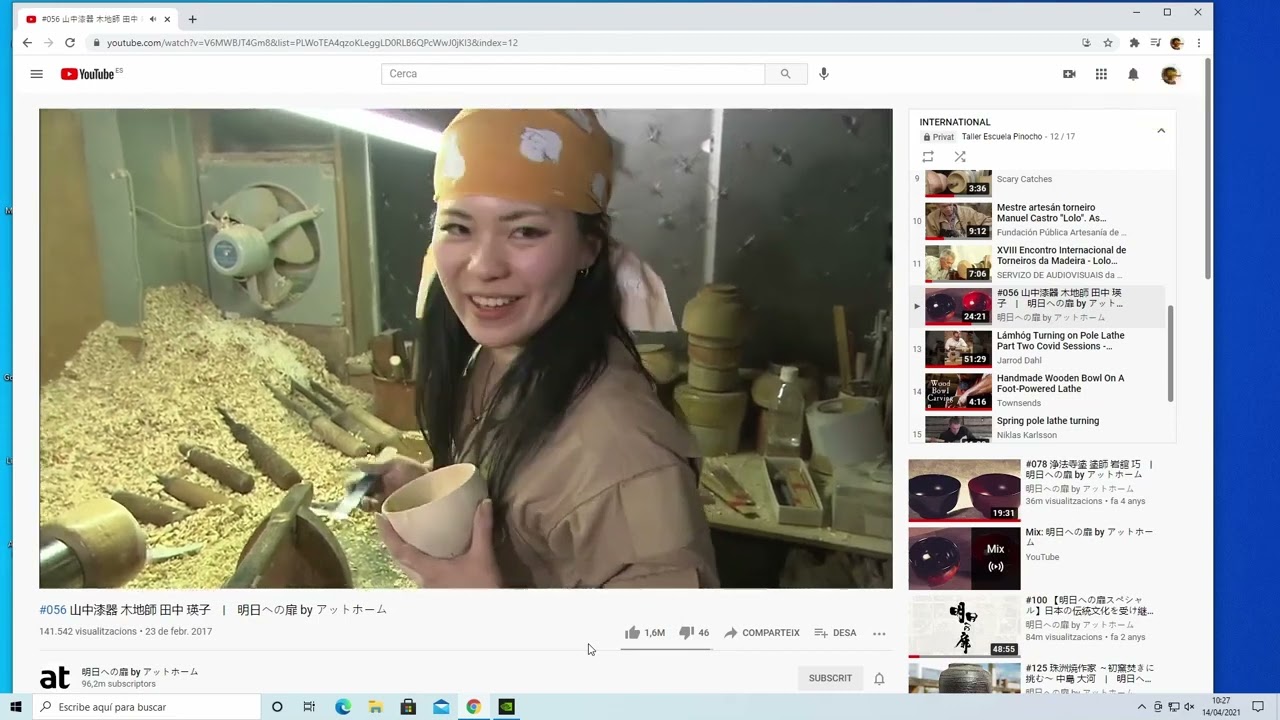Open Chrome profile avatar
The height and width of the screenshot is (720, 1280).
(x=1177, y=43)
